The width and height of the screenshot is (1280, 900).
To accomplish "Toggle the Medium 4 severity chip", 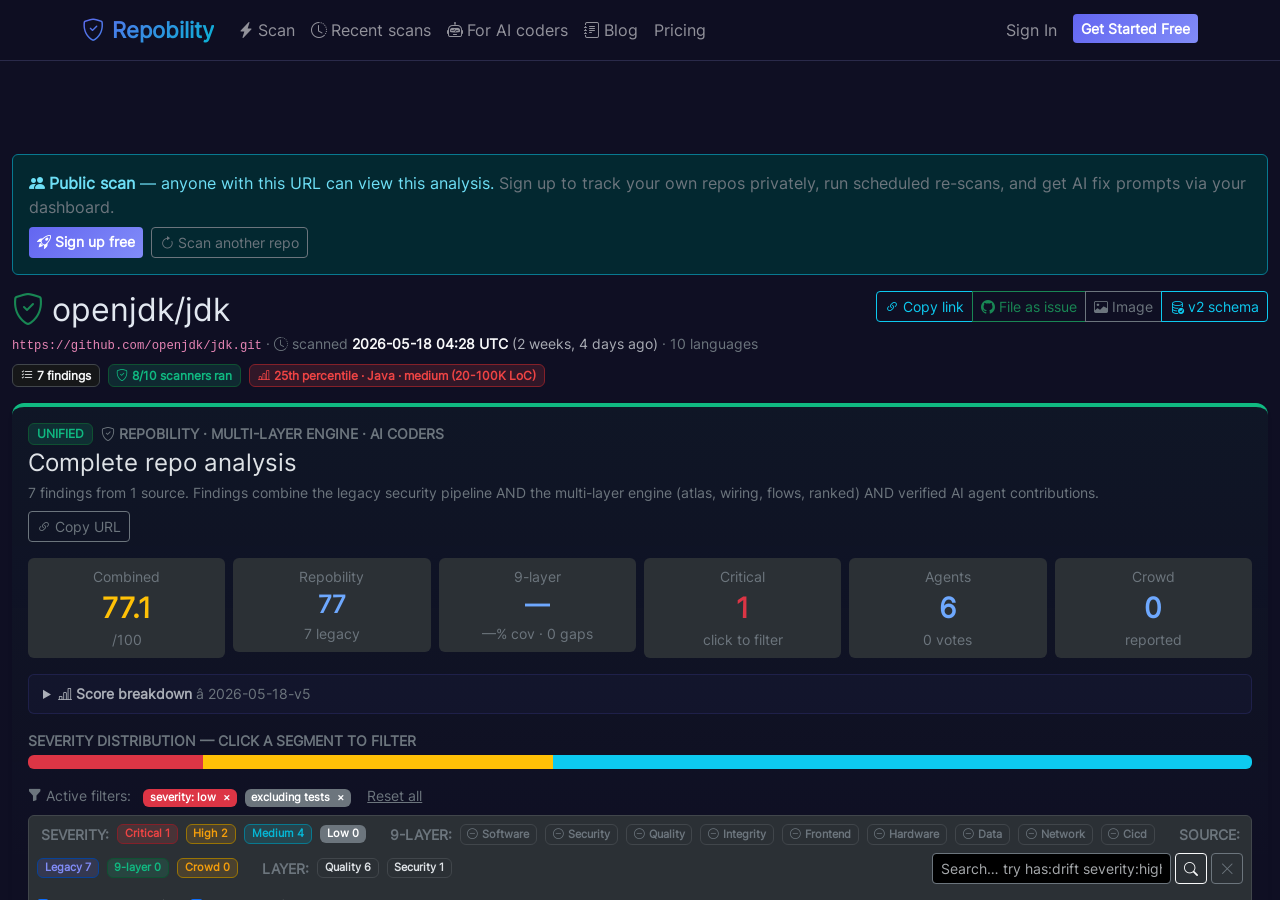I will click(278, 834).
